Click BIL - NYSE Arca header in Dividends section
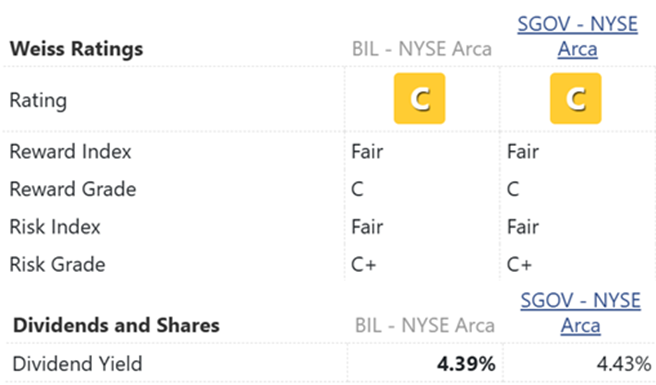The height and width of the screenshot is (385, 656). tap(425, 326)
